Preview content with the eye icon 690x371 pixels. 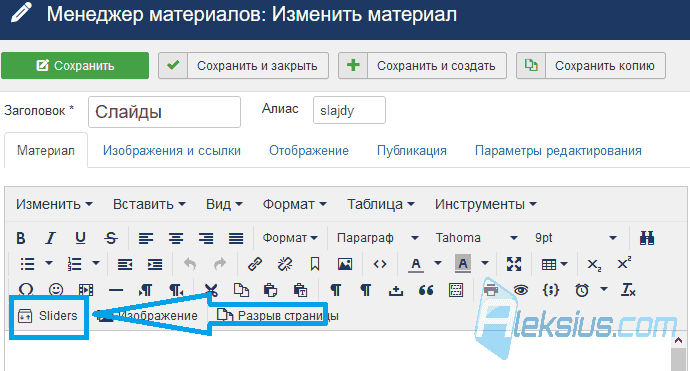click(x=521, y=290)
